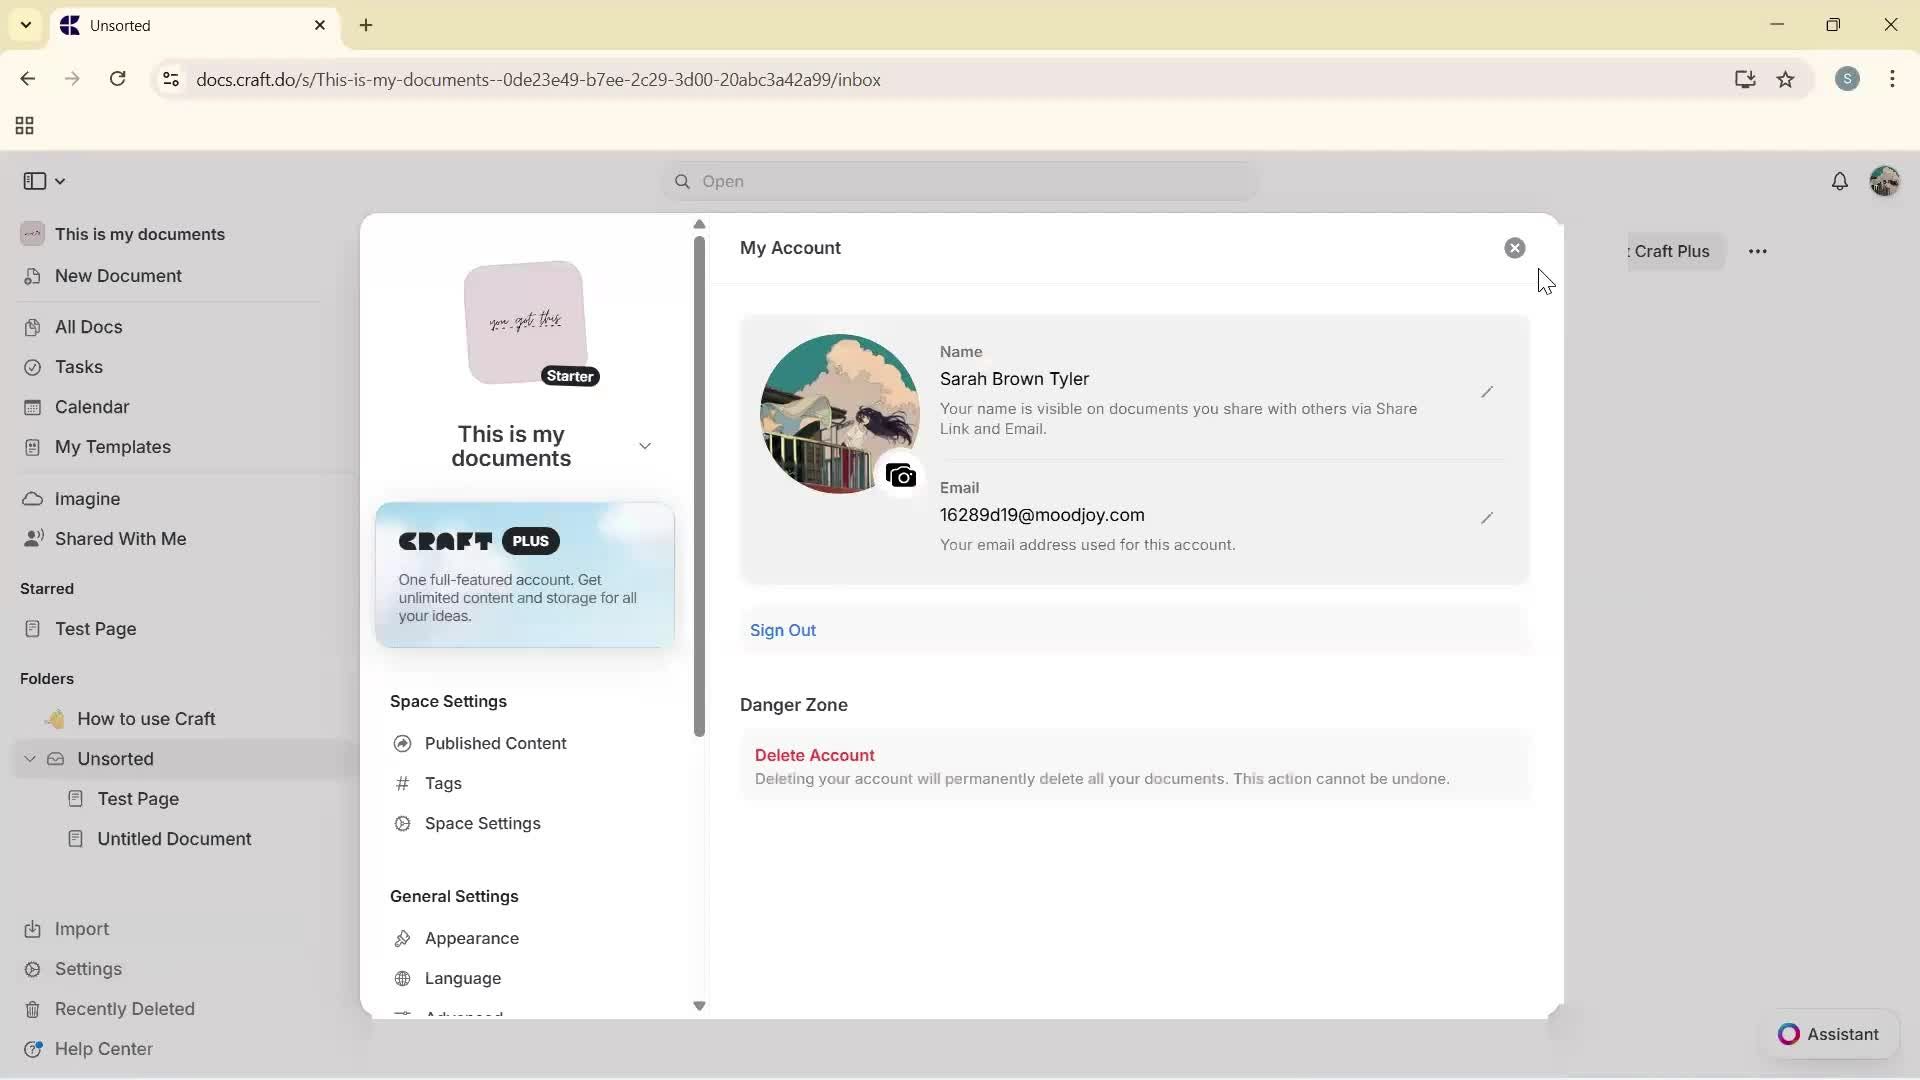This screenshot has height=1080, width=1920.
Task: Select Tasks in the sidebar
Action: [77, 367]
